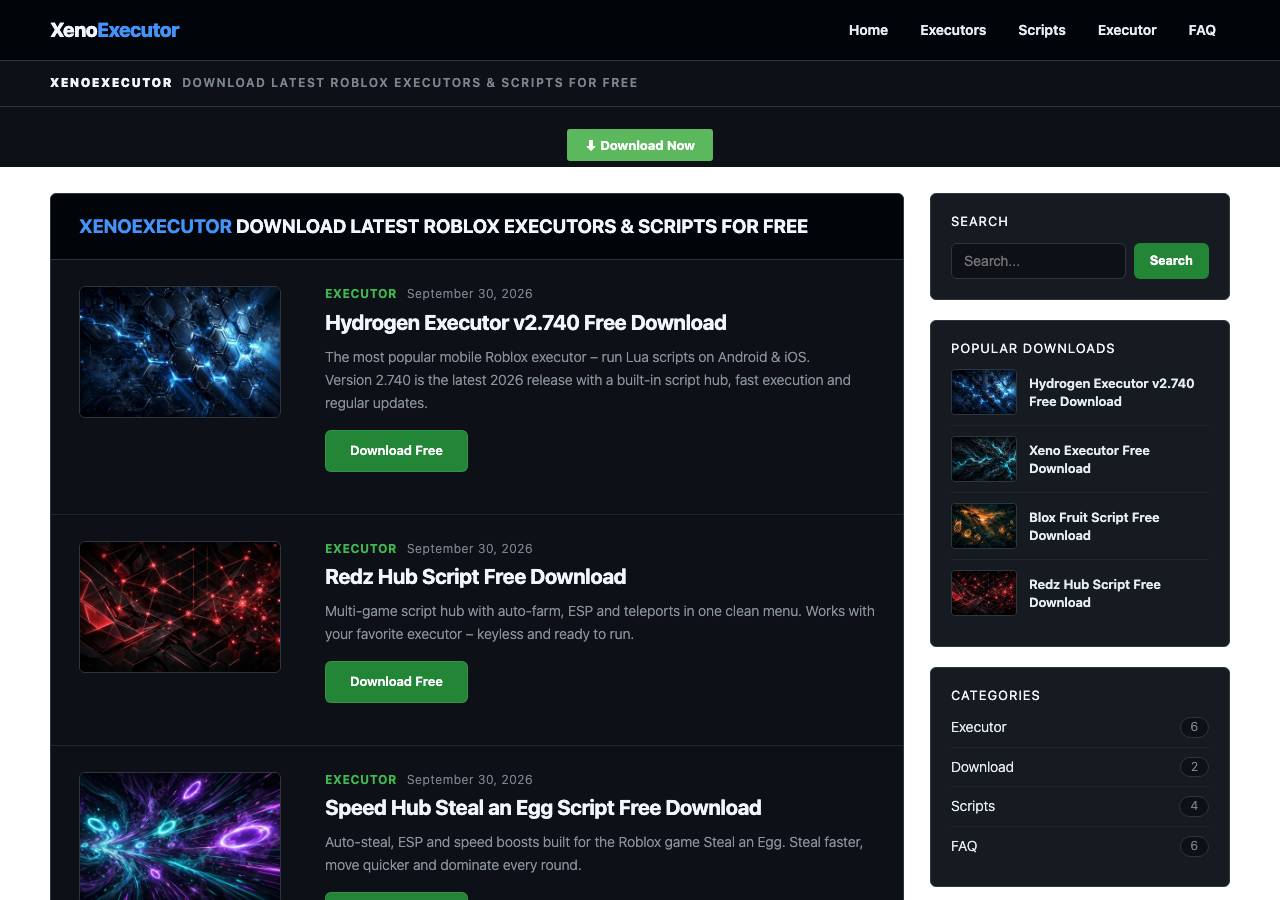Select EXECUTOR tag above Hydrogen Executor post
1280x900 pixels.
361,293
